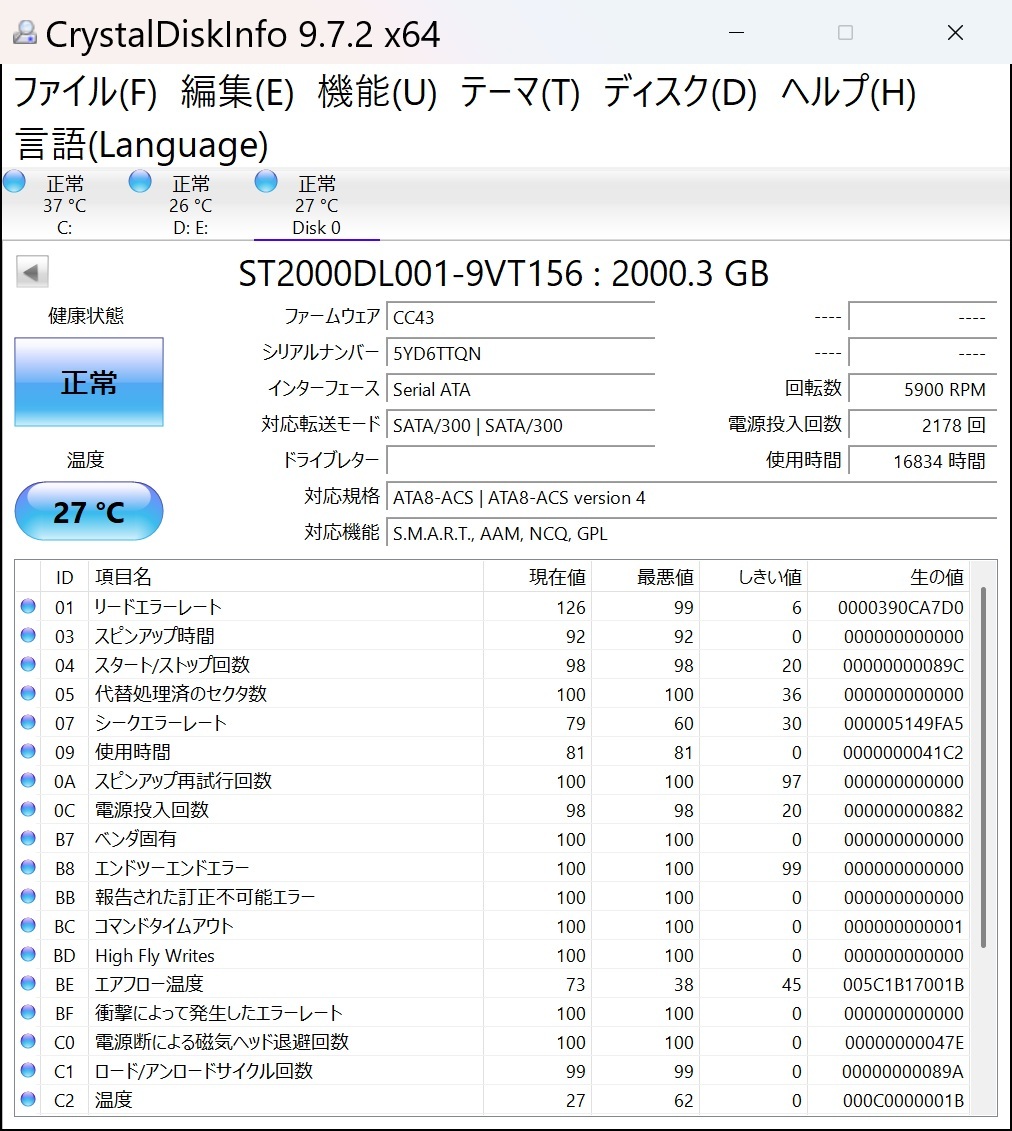
Task: Click the 正常 health status button
Action: pos(89,382)
